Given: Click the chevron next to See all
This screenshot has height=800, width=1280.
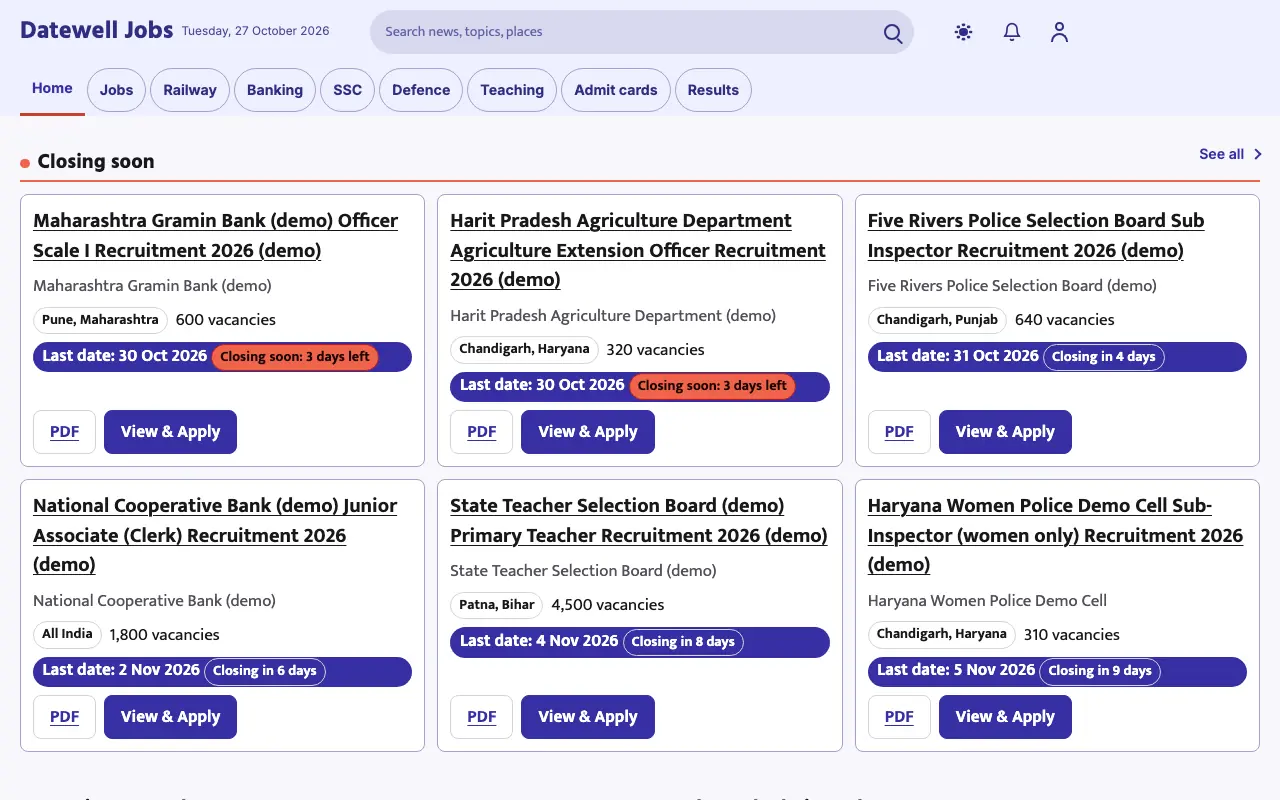Looking at the screenshot, I should (x=1258, y=154).
